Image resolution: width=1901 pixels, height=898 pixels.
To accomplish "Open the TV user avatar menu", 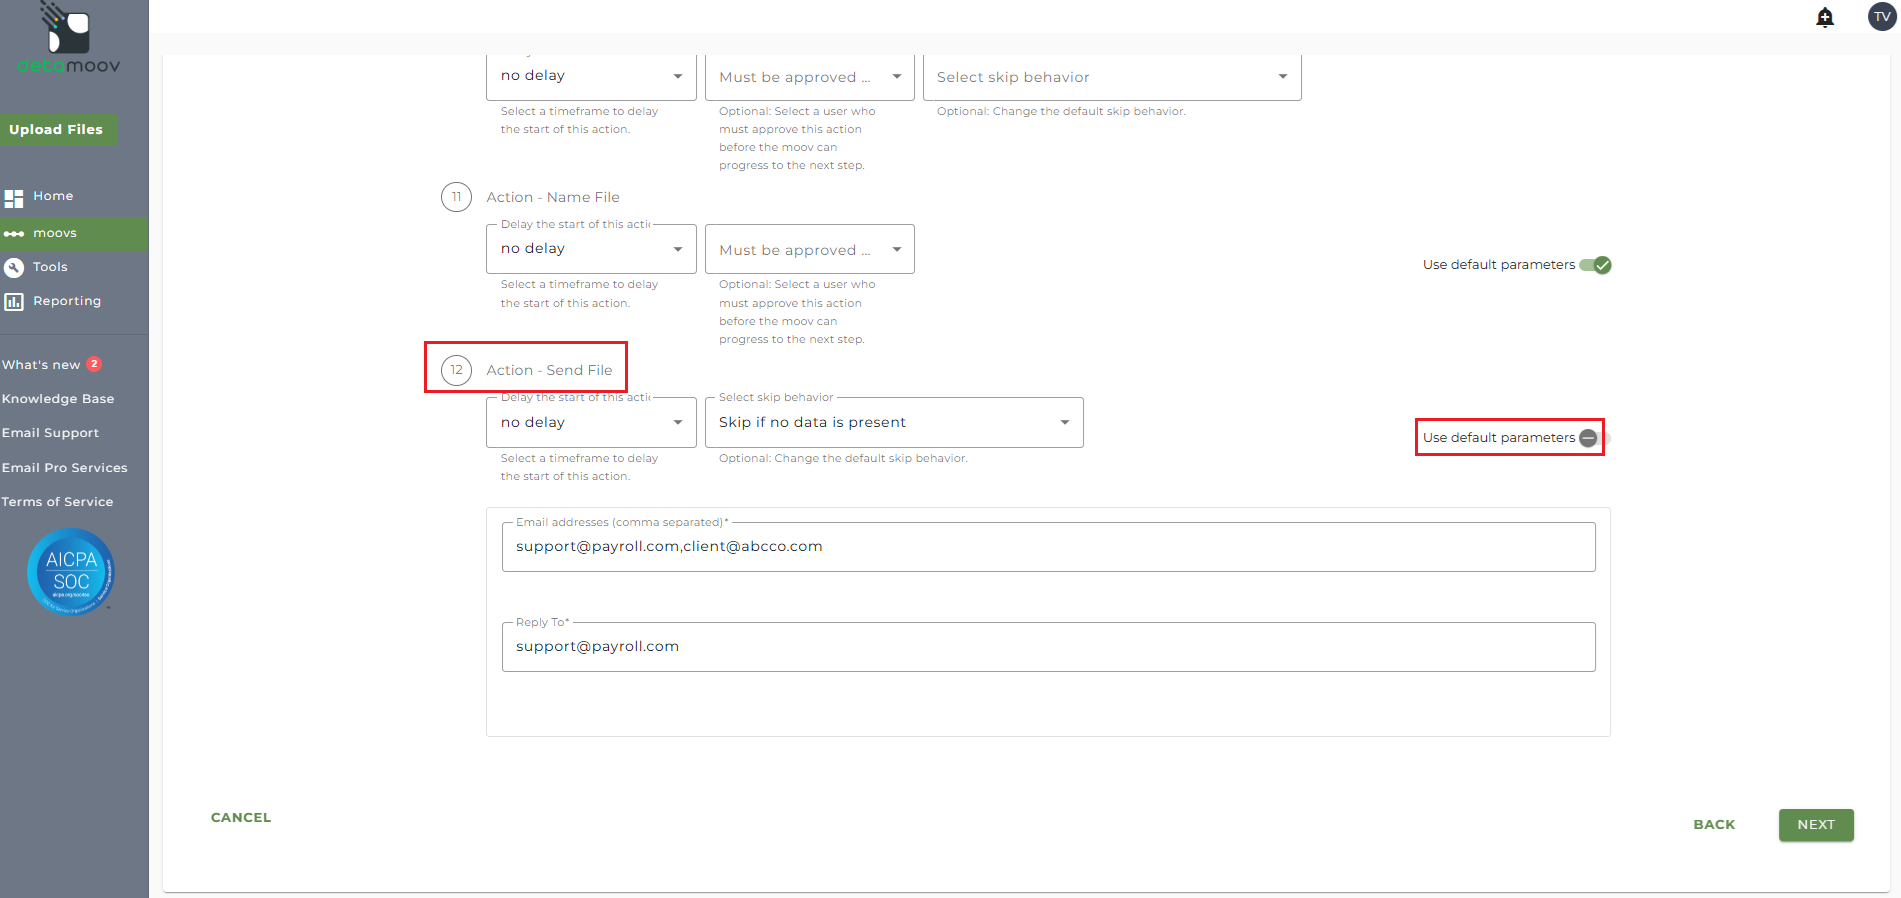I will (x=1881, y=17).
